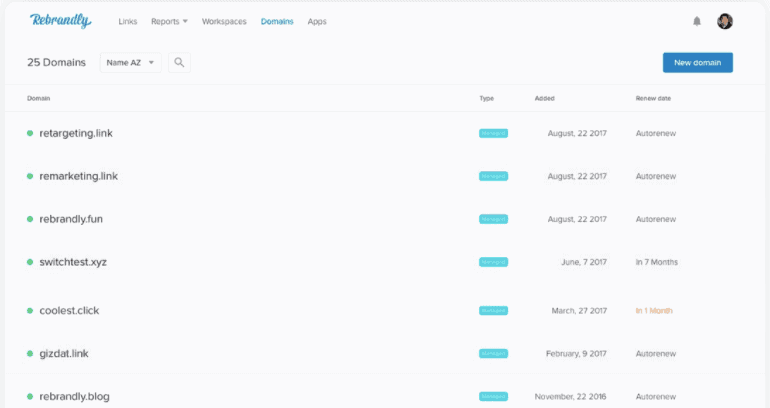This screenshot has width=770, height=408.
Task: Go to Links page
Action: pos(128,21)
